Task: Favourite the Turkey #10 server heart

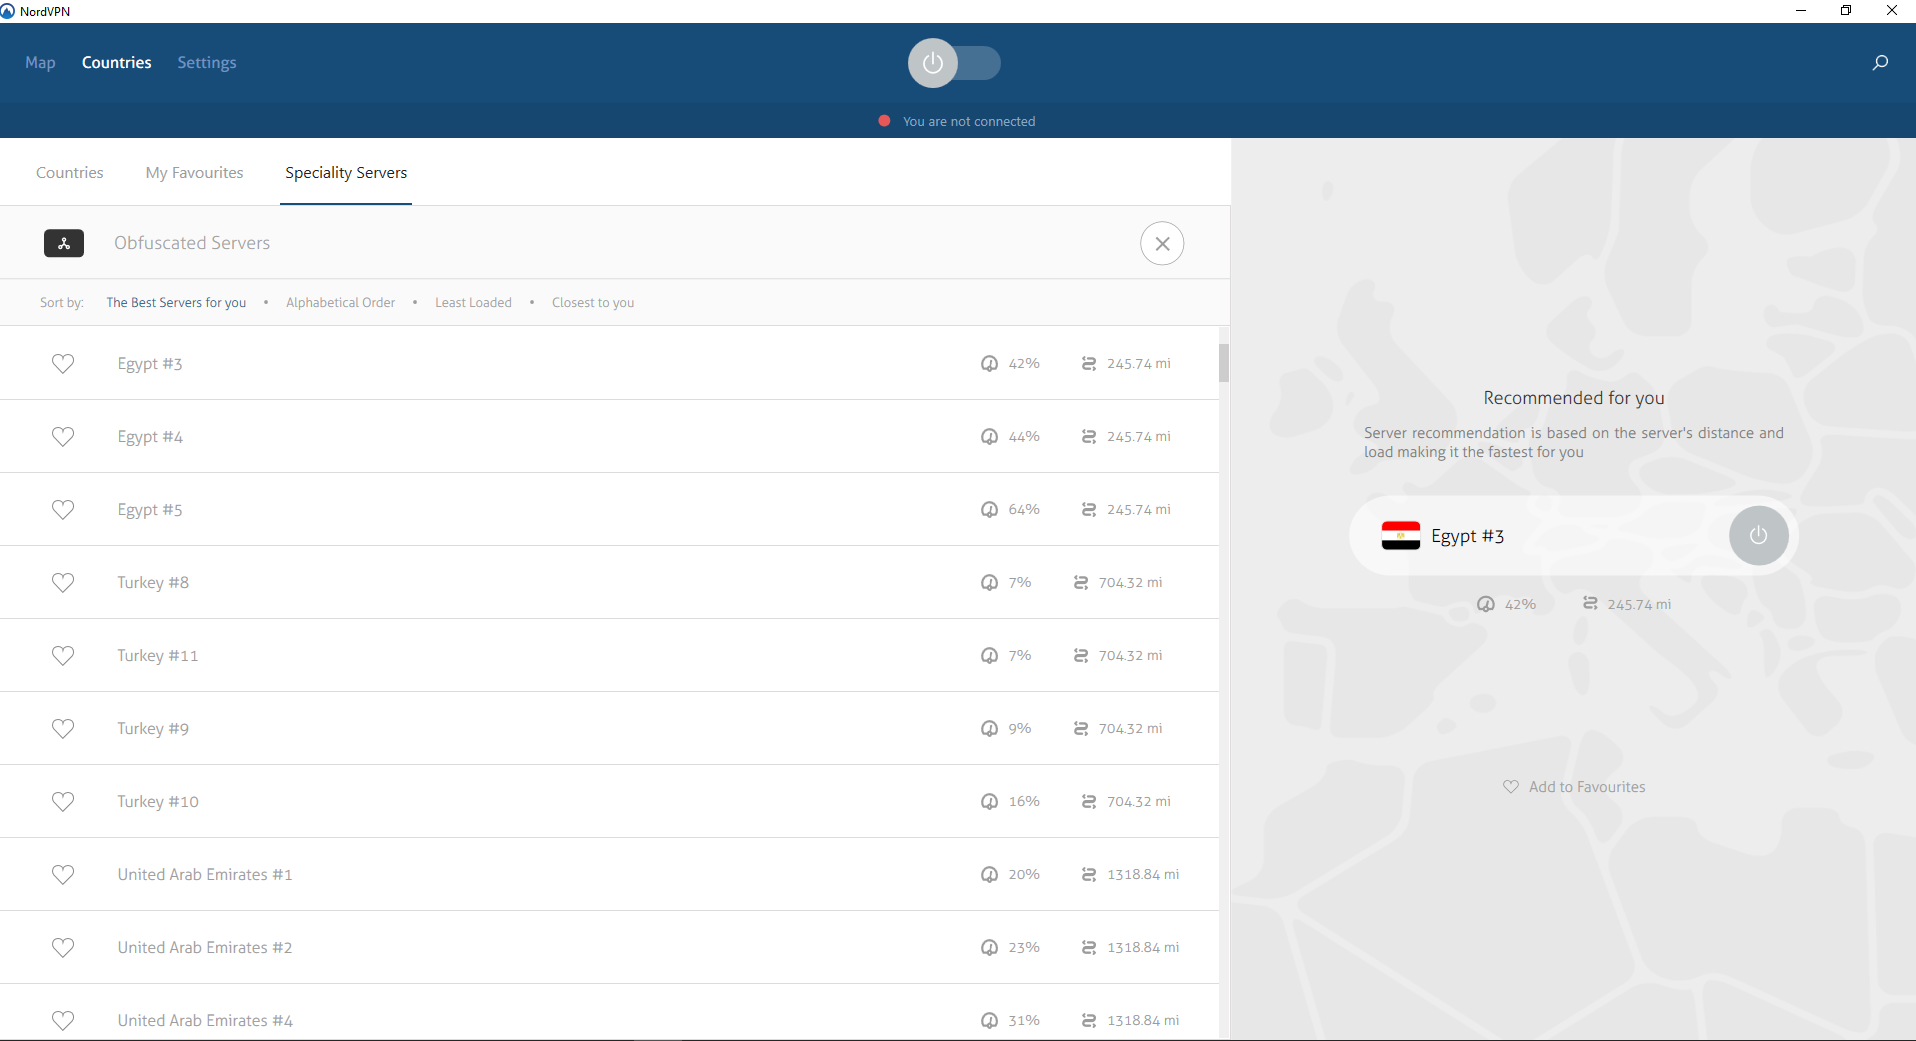Action: pyautogui.click(x=63, y=802)
